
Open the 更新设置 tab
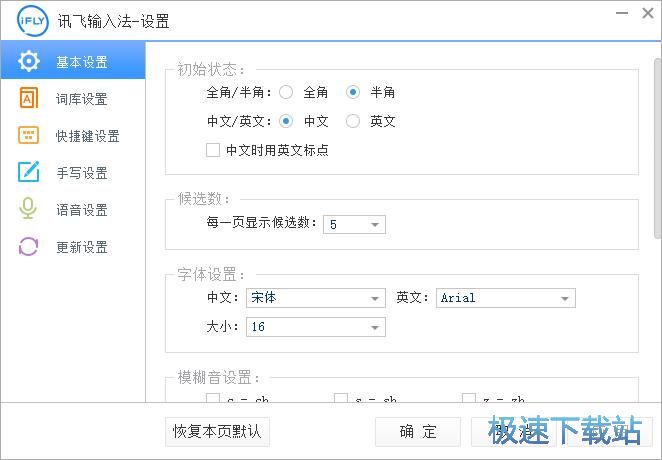tap(73, 246)
